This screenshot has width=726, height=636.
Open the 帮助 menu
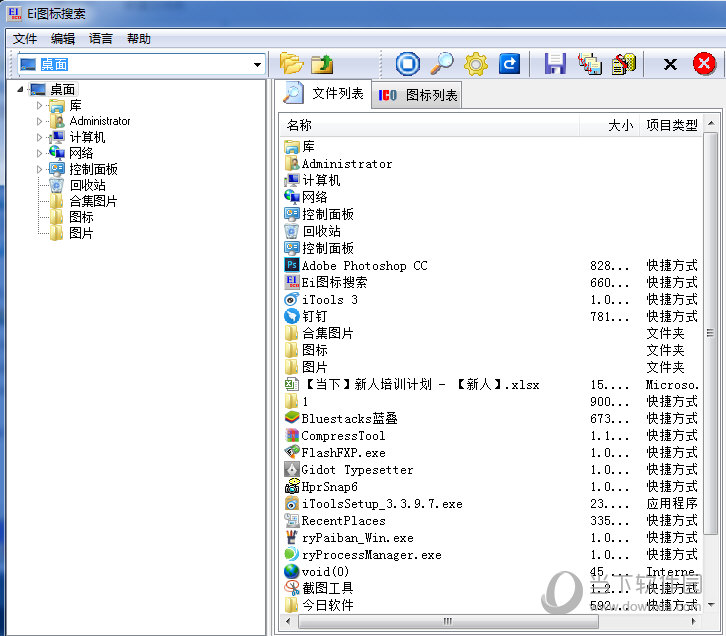pos(139,38)
